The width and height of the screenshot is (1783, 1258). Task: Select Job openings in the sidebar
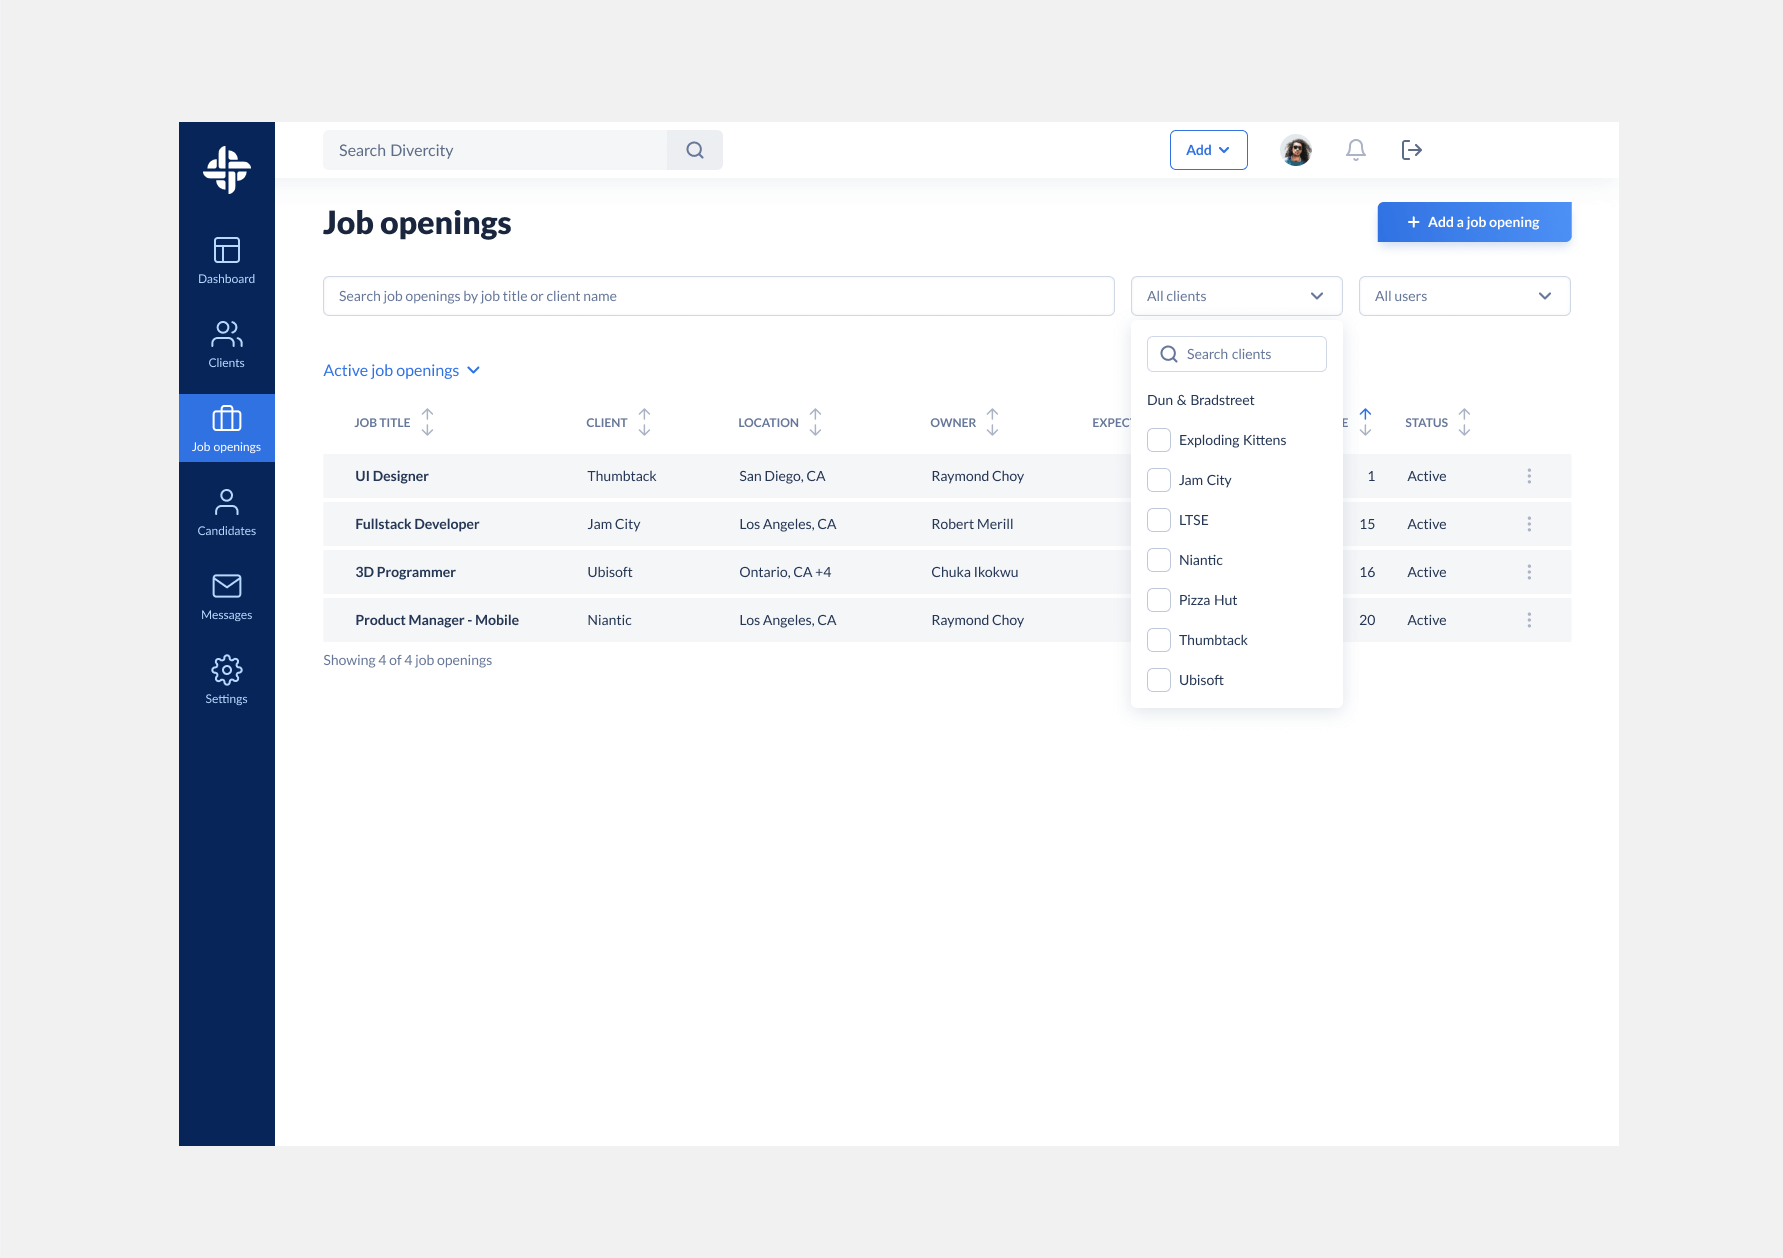pyautogui.click(x=227, y=428)
